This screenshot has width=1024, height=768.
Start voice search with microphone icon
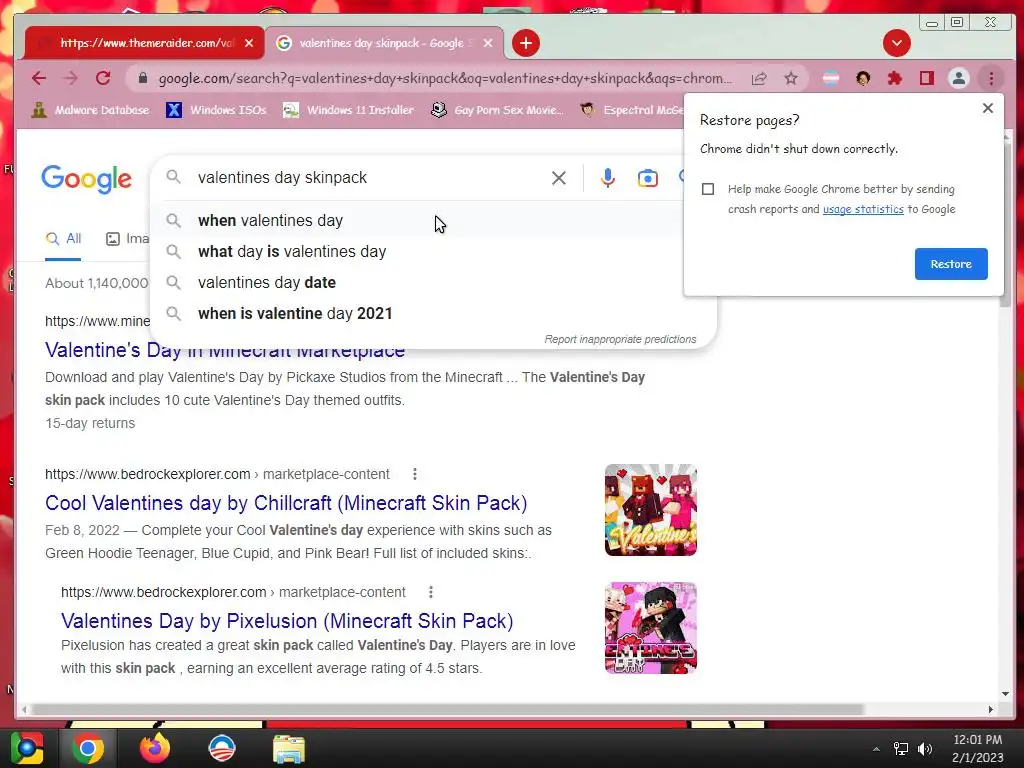pyautogui.click(x=607, y=178)
